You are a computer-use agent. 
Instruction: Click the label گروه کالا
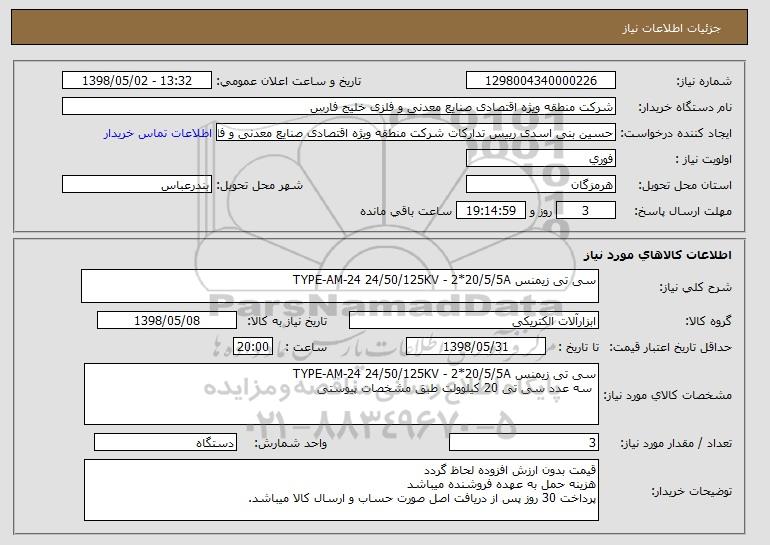click(x=708, y=321)
